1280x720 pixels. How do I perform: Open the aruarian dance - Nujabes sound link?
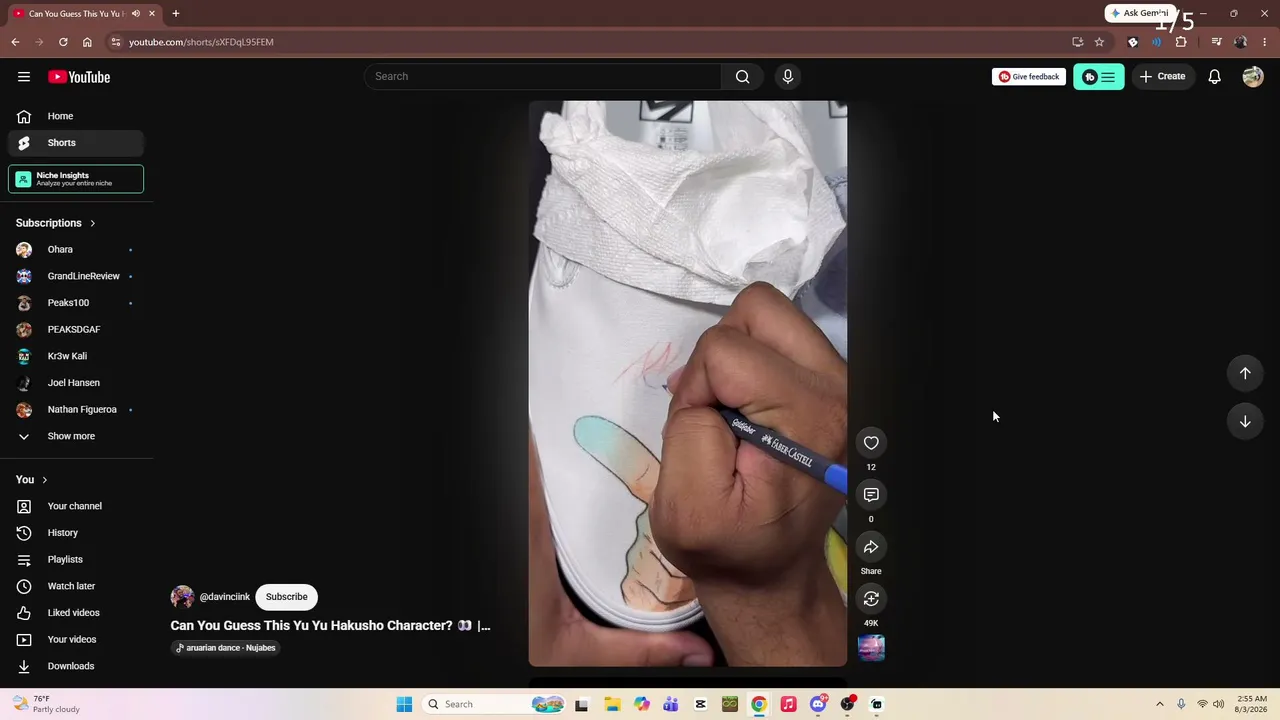pyautogui.click(x=226, y=648)
